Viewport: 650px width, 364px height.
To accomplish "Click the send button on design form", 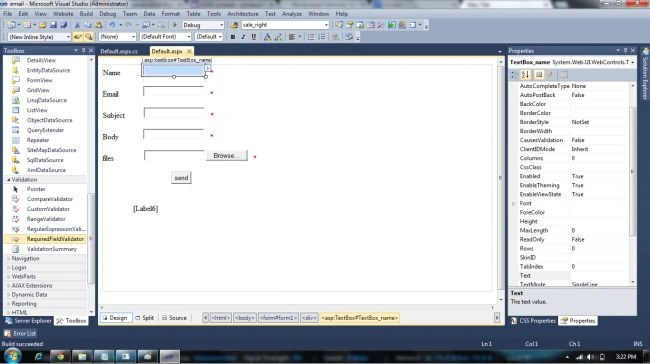I will click(x=181, y=178).
